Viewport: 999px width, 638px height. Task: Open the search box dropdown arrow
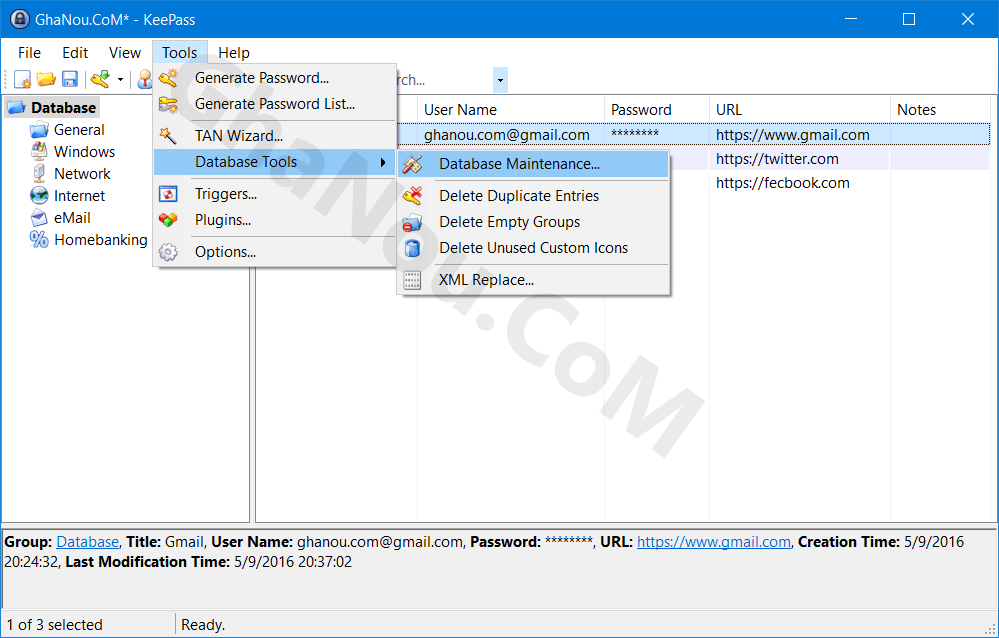(500, 80)
